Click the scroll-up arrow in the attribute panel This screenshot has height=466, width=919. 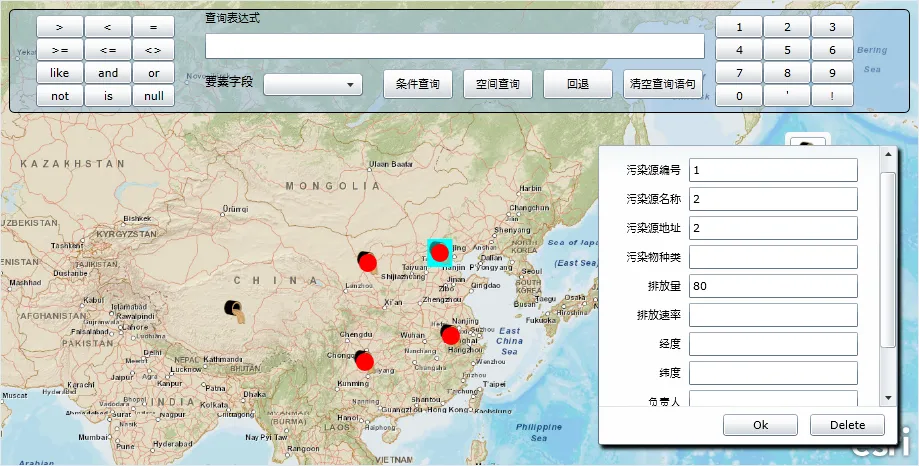pos(887,155)
